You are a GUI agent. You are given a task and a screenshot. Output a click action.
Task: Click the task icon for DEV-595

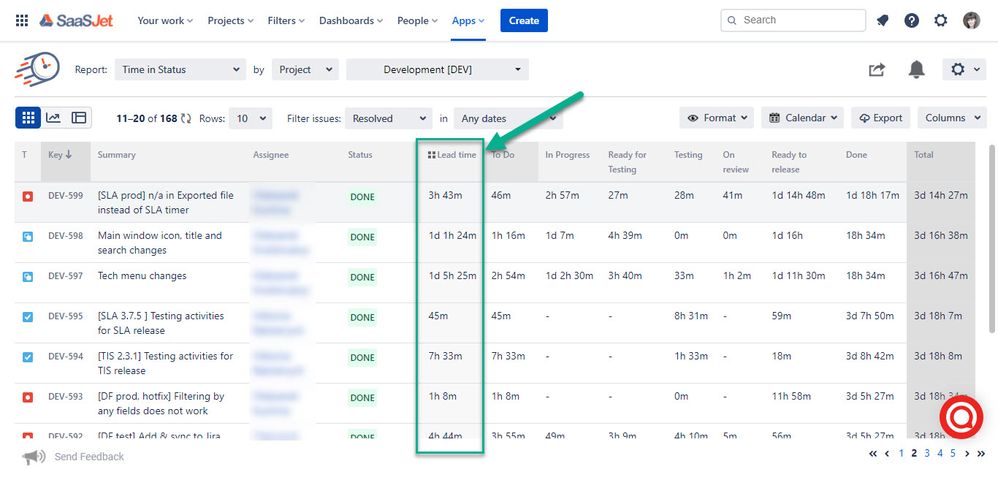(x=27, y=317)
